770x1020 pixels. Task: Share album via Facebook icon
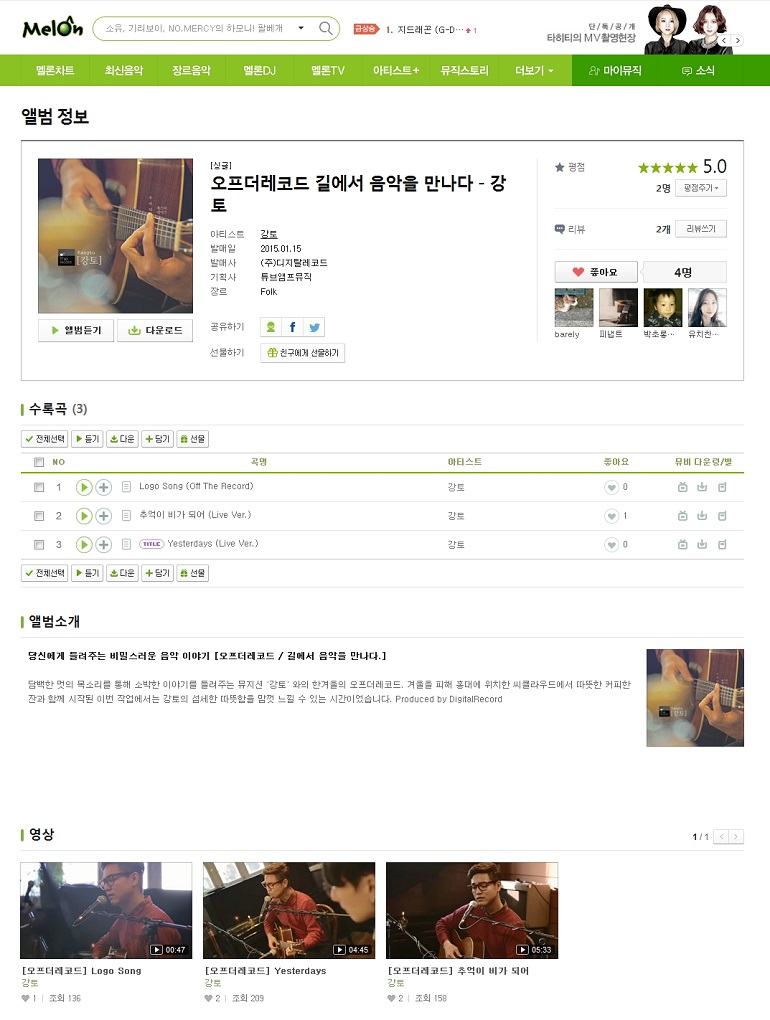(x=292, y=327)
